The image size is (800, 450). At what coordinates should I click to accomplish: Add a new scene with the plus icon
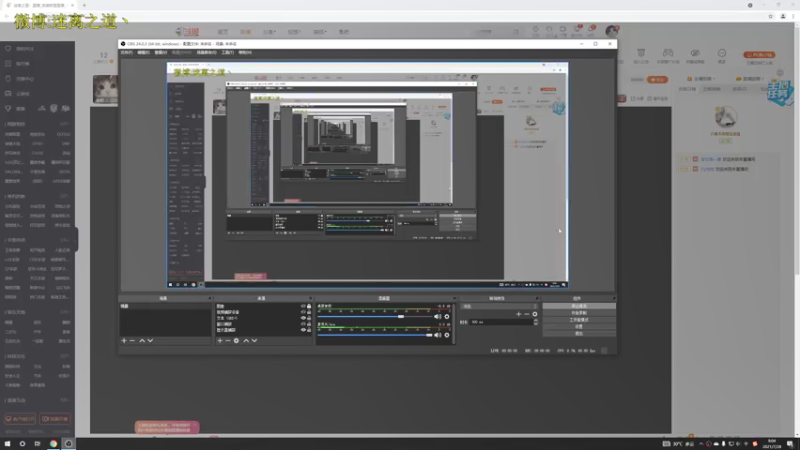point(124,340)
